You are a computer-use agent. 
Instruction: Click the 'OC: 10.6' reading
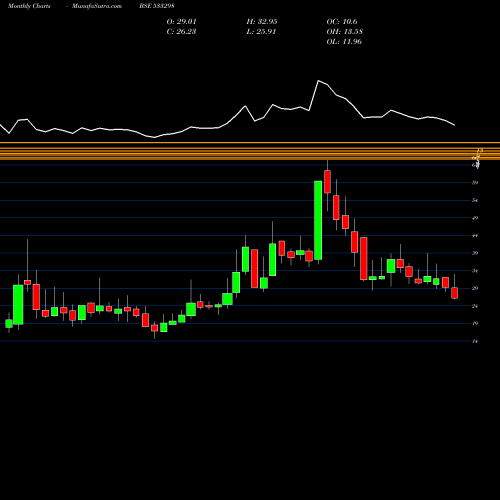click(342, 22)
